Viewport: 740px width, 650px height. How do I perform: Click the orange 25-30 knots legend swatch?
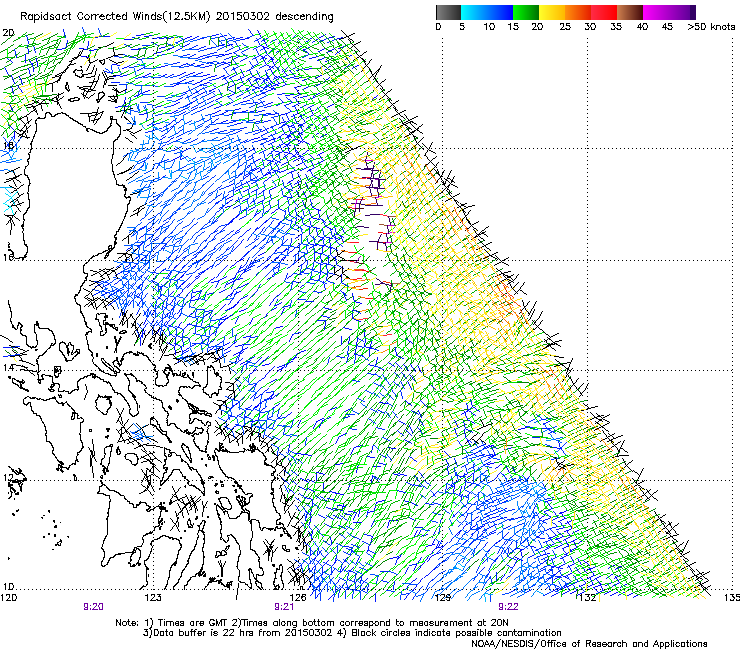[x=578, y=12]
